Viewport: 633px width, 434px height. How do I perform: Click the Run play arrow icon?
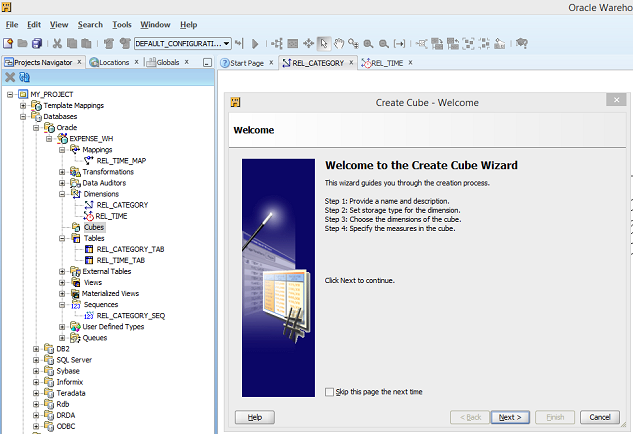pyautogui.click(x=255, y=44)
